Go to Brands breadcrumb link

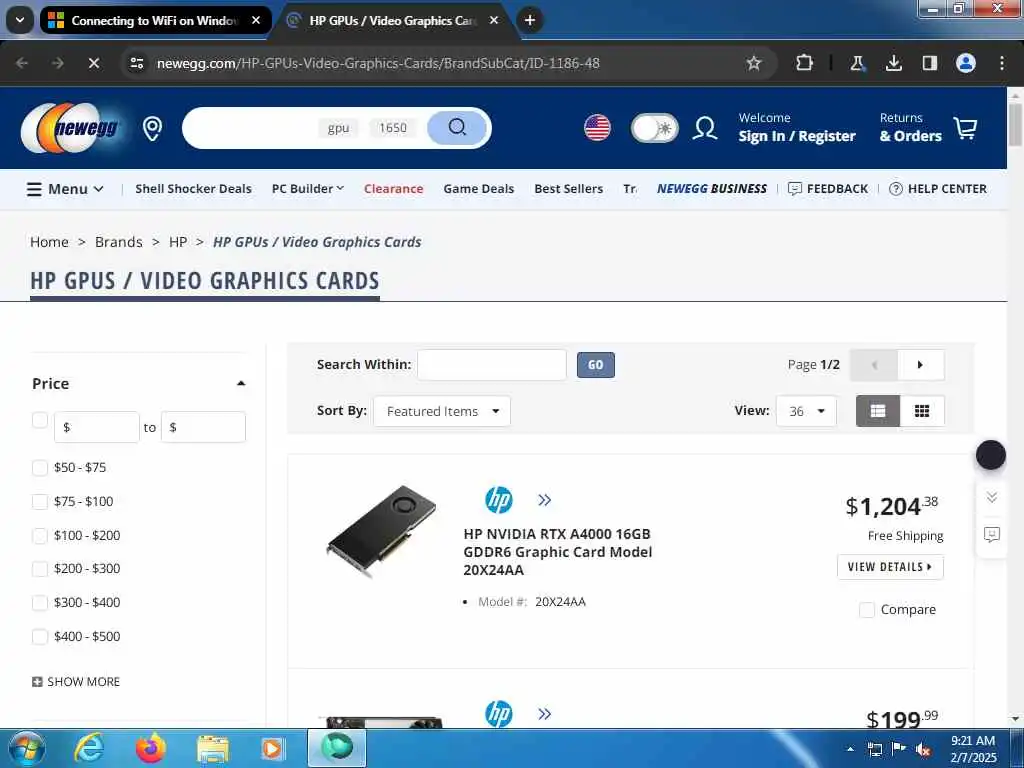[x=118, y=242]
